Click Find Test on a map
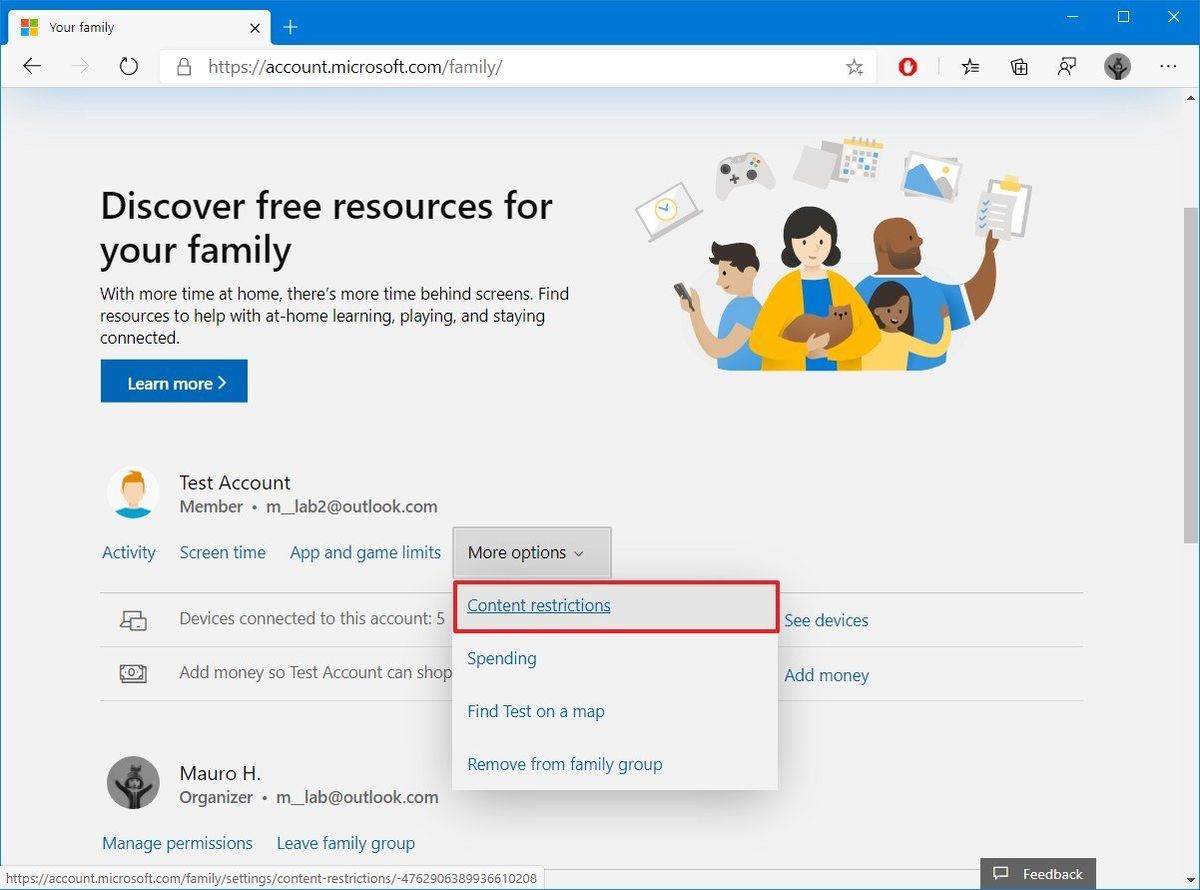Image resolution: width=1200 pixels, height=890 pixels. point(536,711)
